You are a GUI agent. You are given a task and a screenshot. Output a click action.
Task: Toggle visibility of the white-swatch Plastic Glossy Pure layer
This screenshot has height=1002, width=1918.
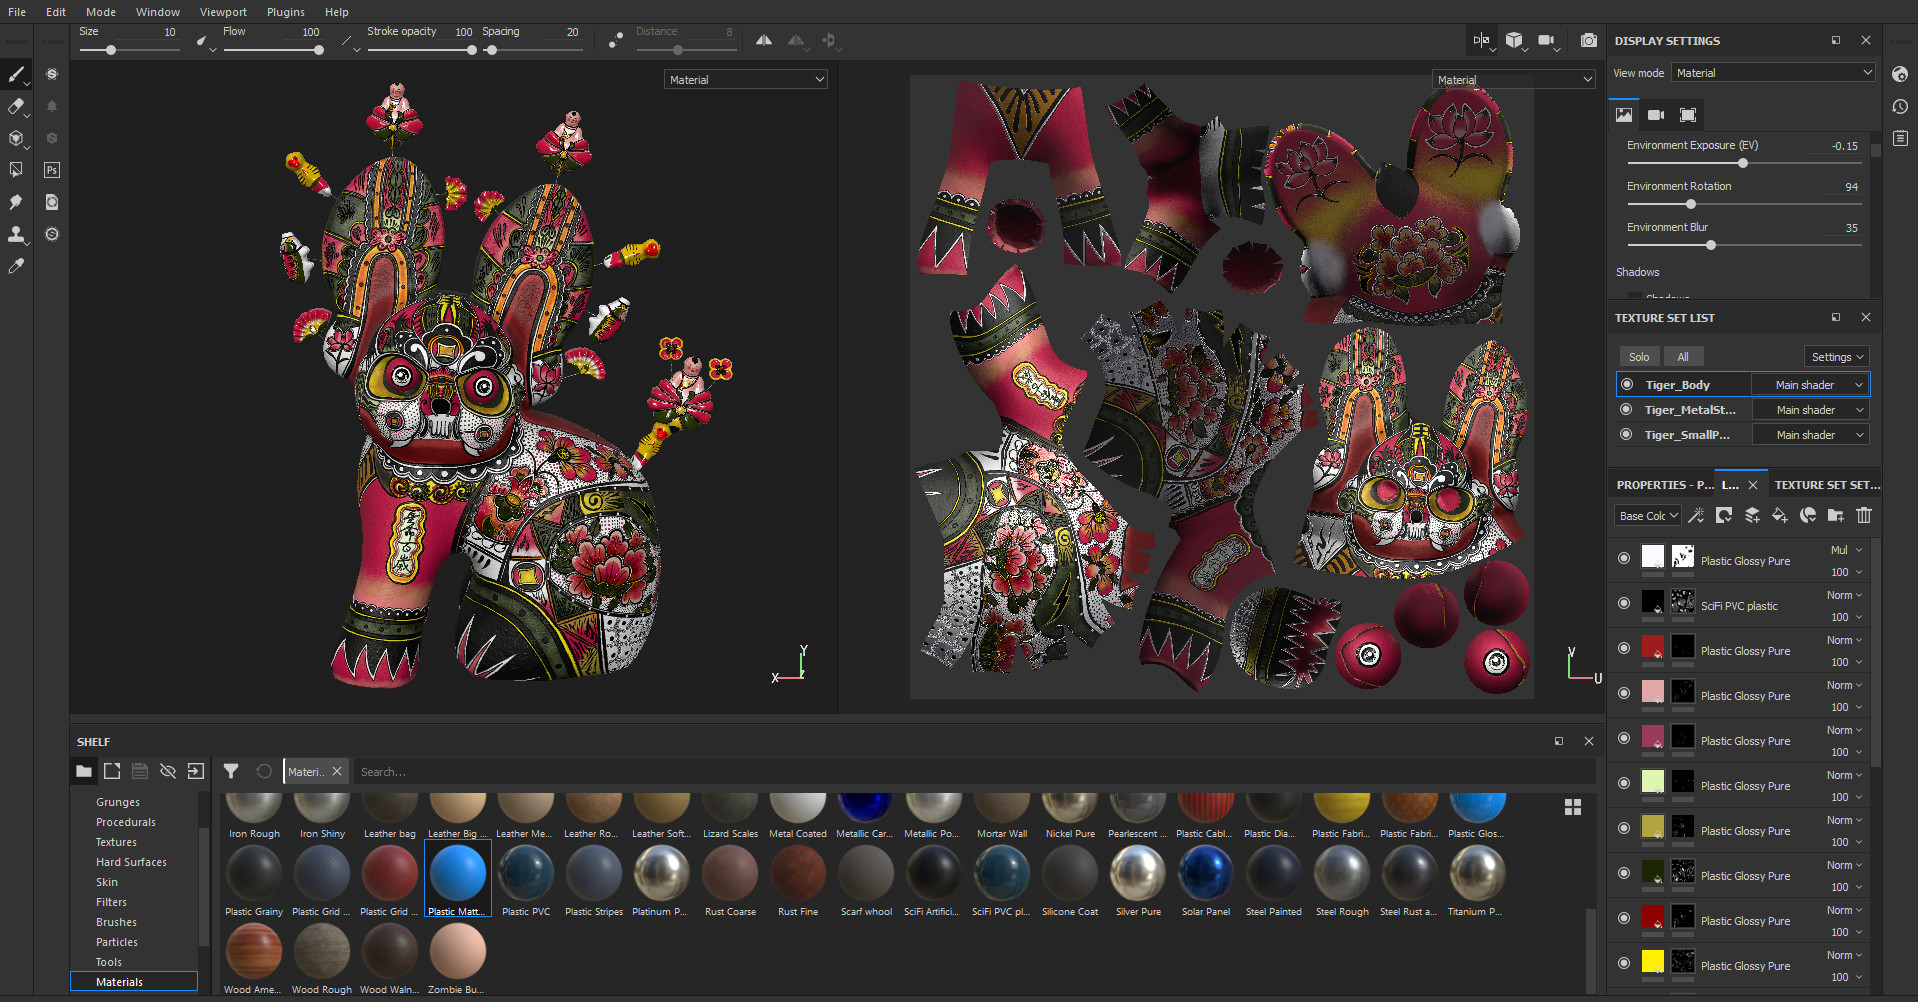(x=1624, y=558)
